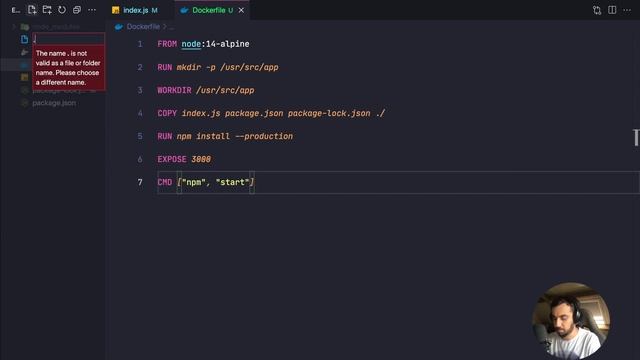Click the editor scrollbar marker on right edge
This screenshot has width=640, height=360.
coord(636,138)
